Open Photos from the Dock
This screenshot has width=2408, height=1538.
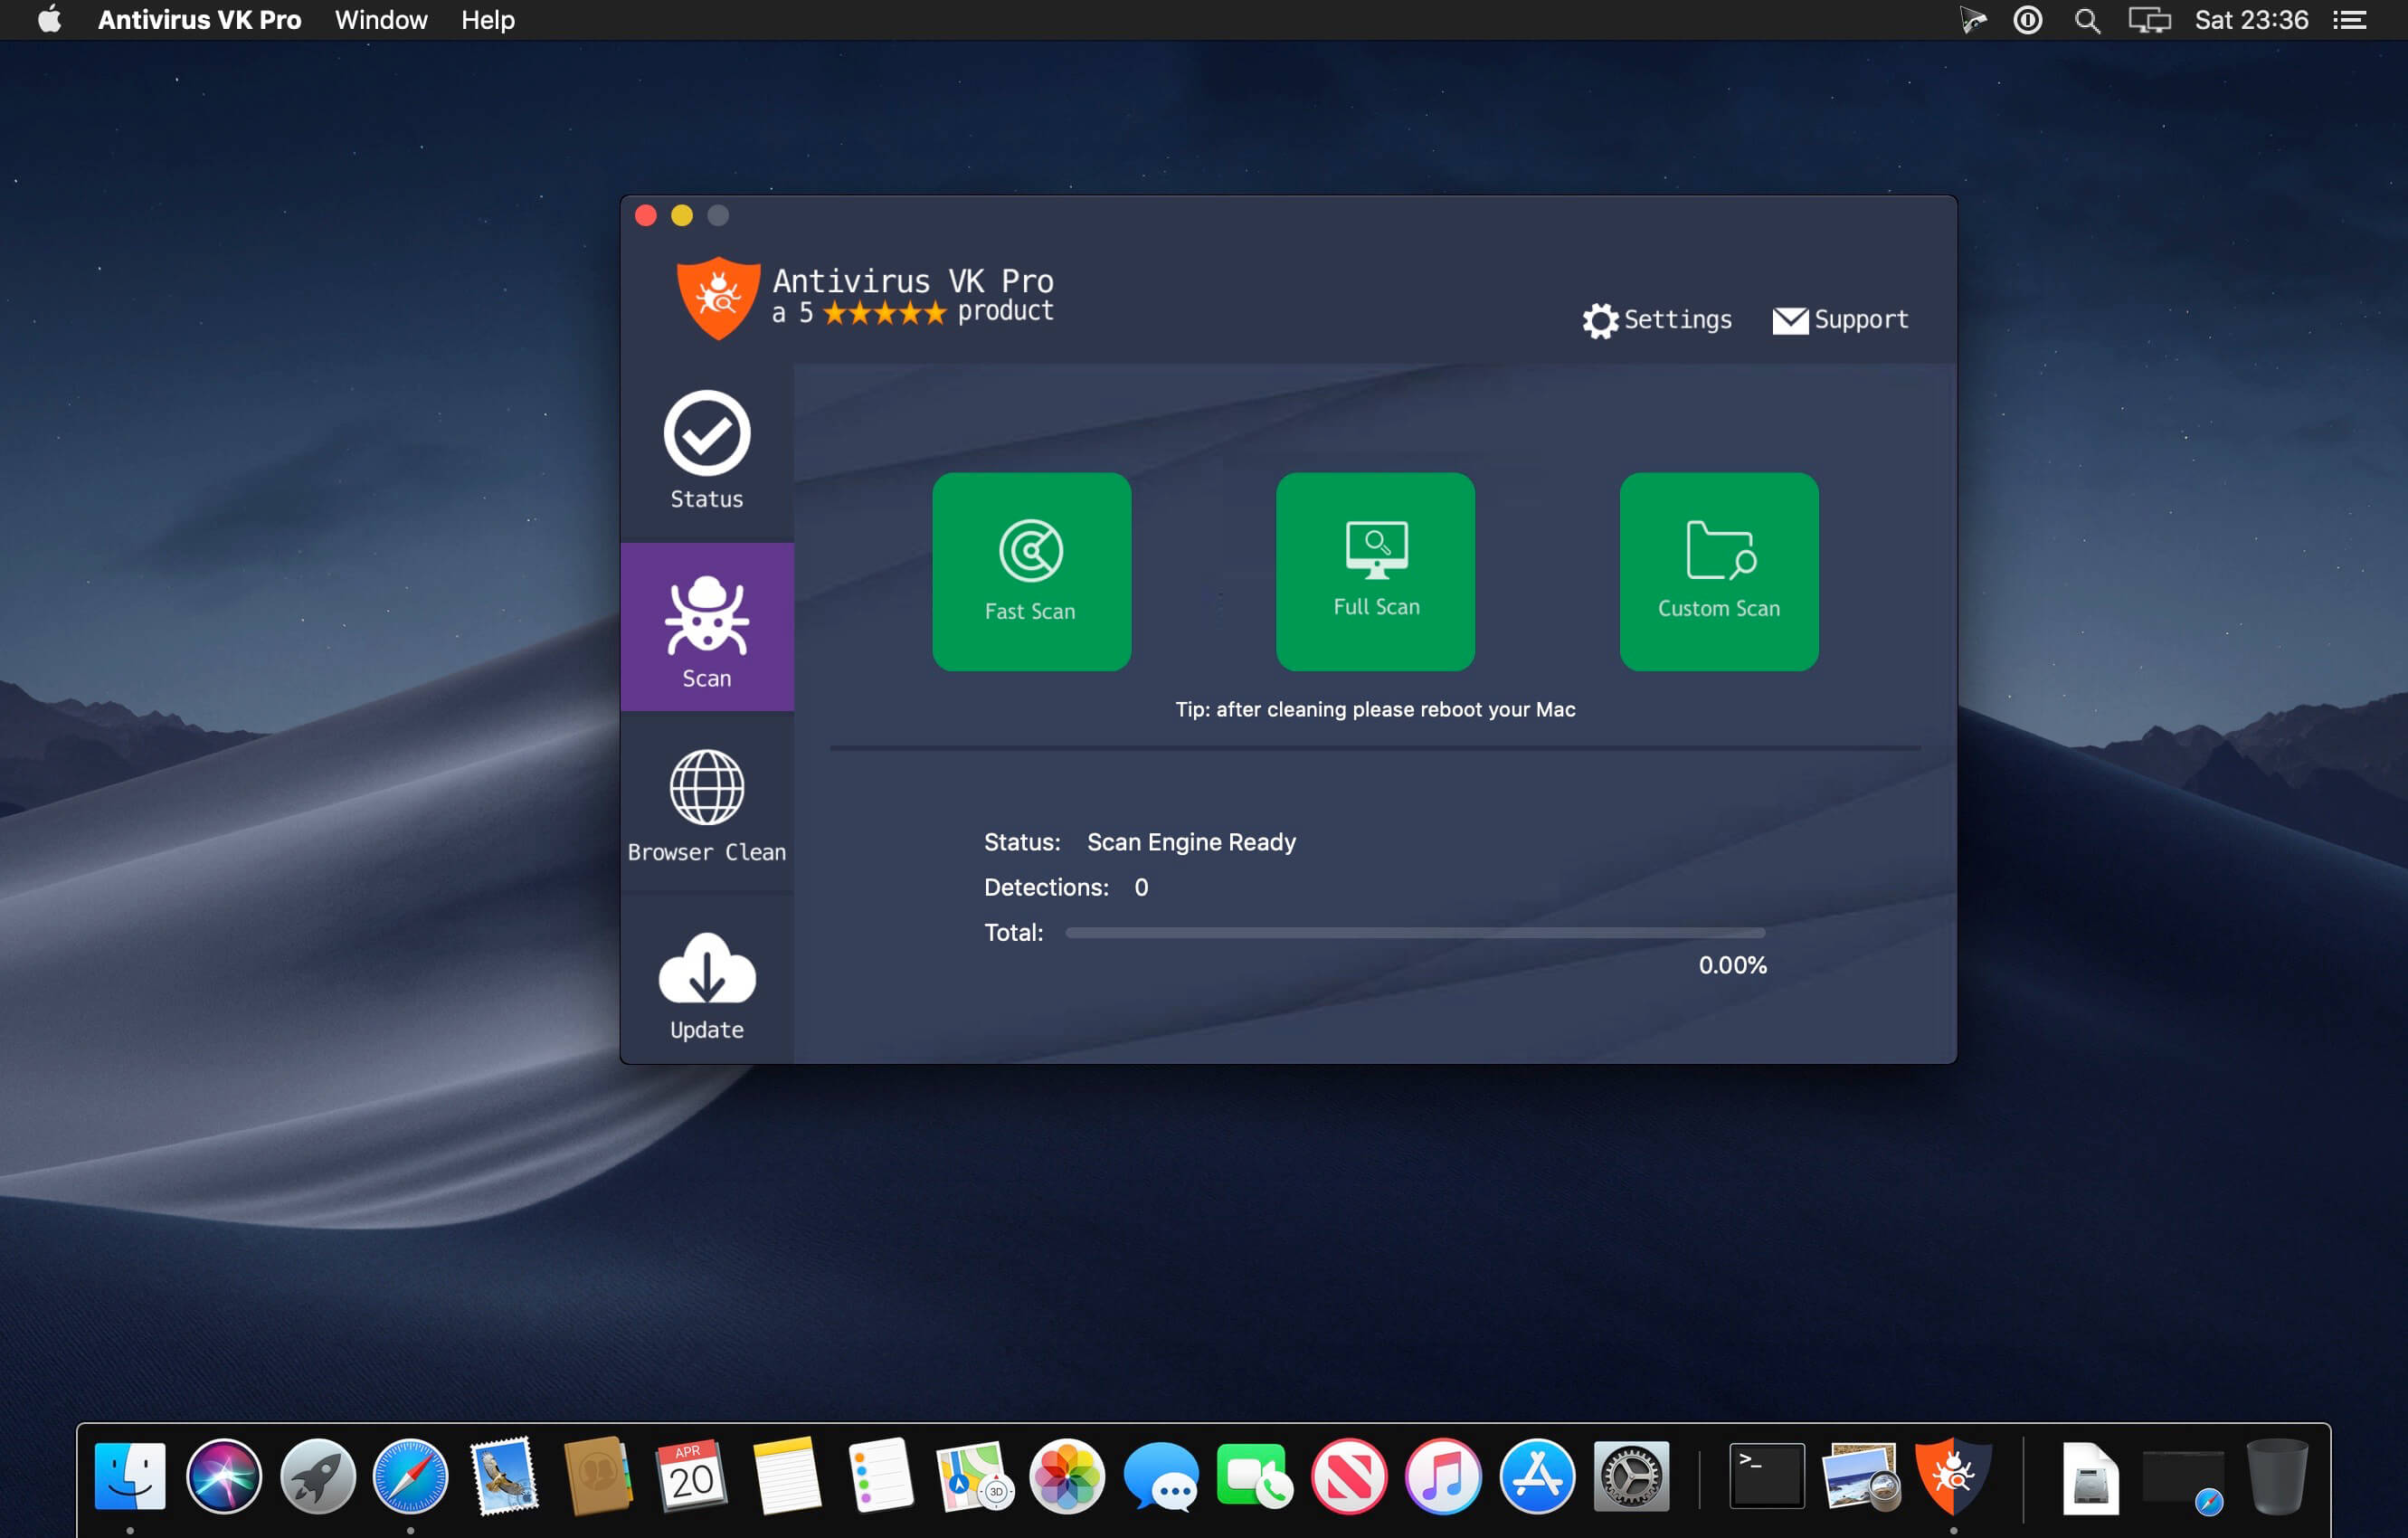pos(1067,1476)
